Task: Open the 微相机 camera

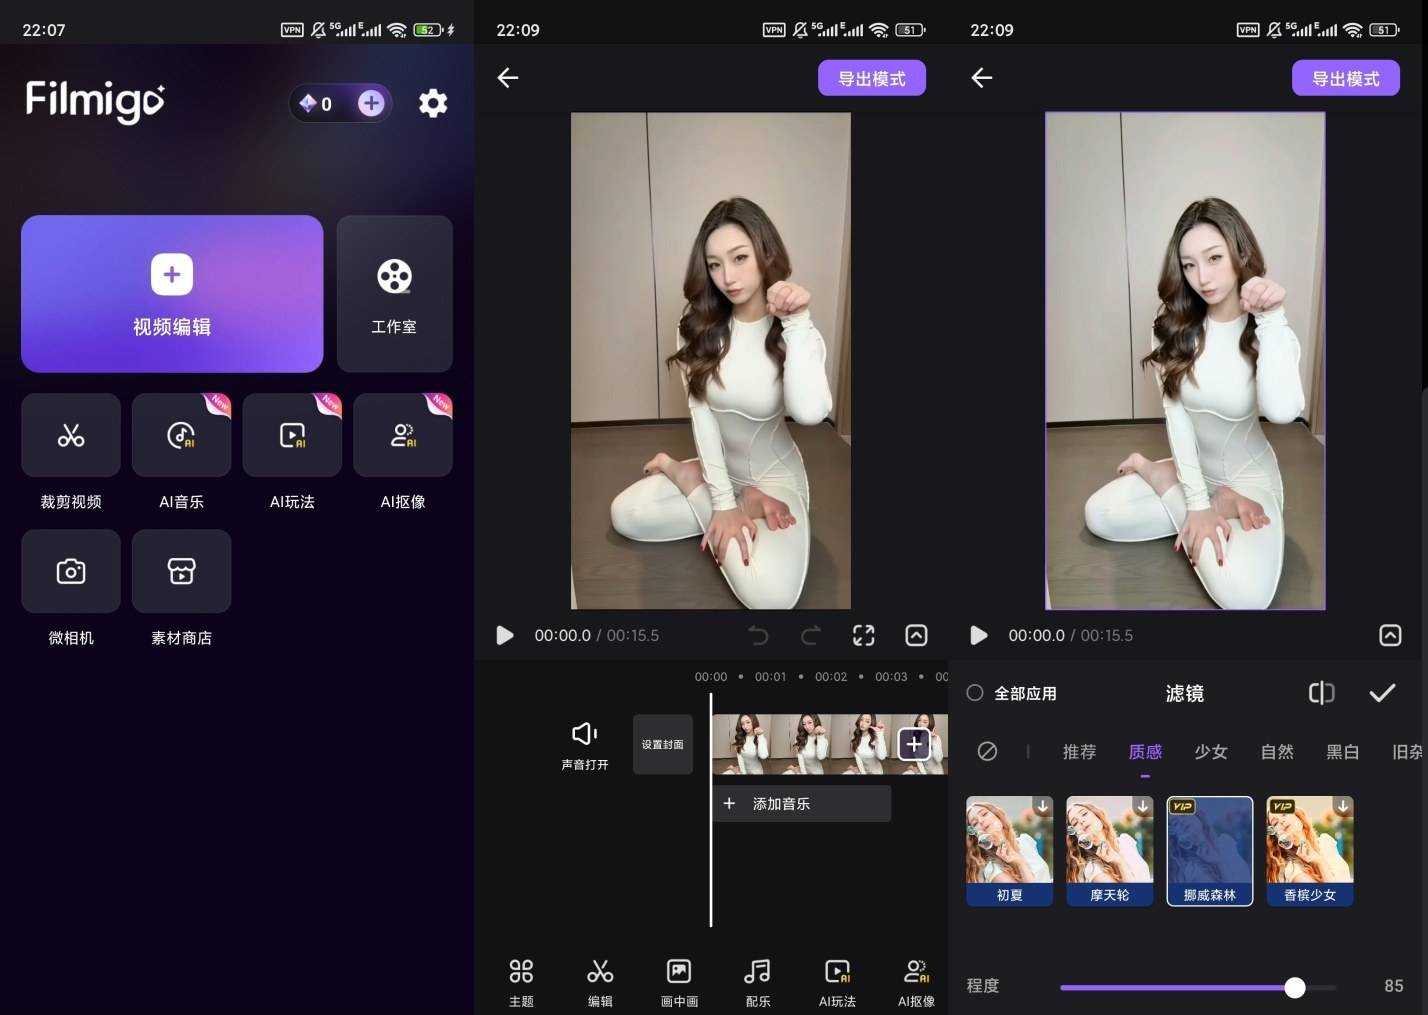Action: (x=71, y=572)
